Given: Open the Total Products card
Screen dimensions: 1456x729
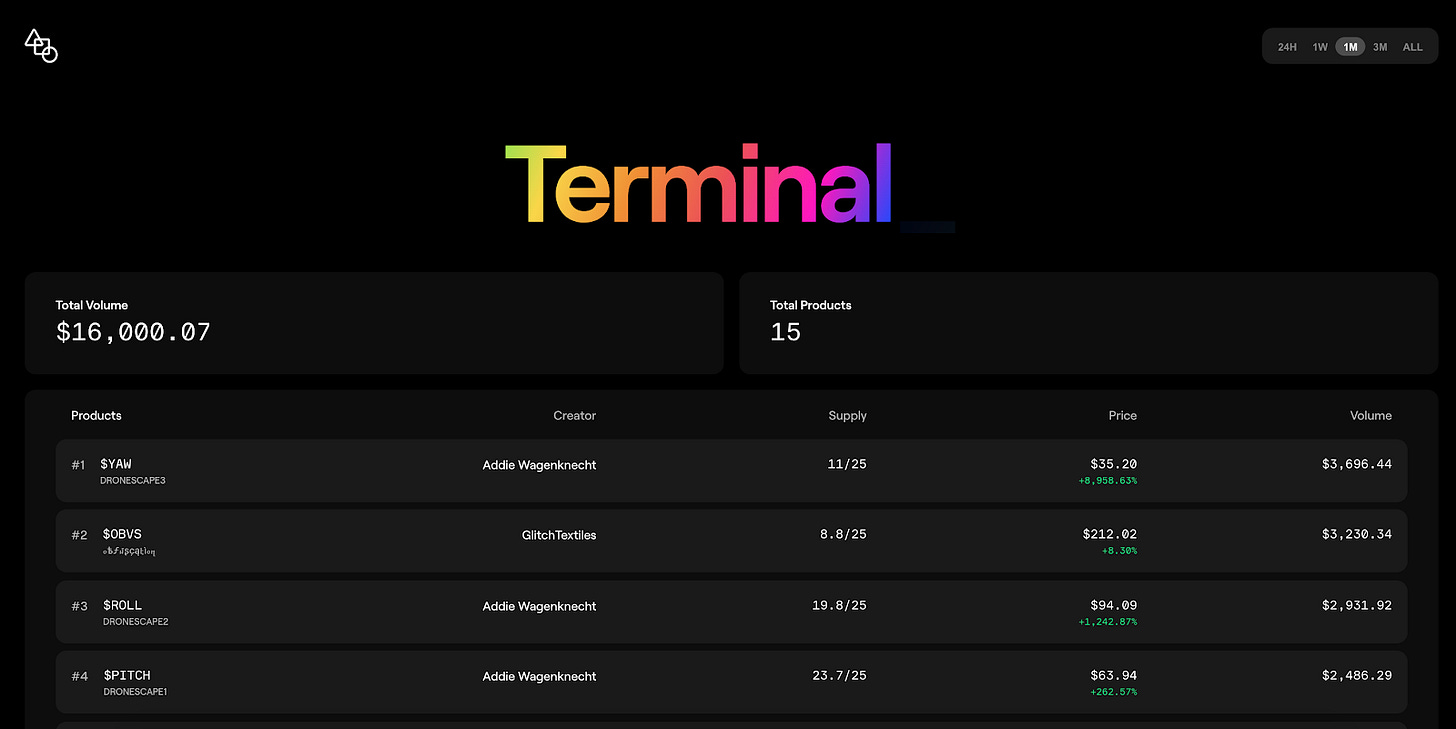Looking at the screenshot, I should (1088, 323).
